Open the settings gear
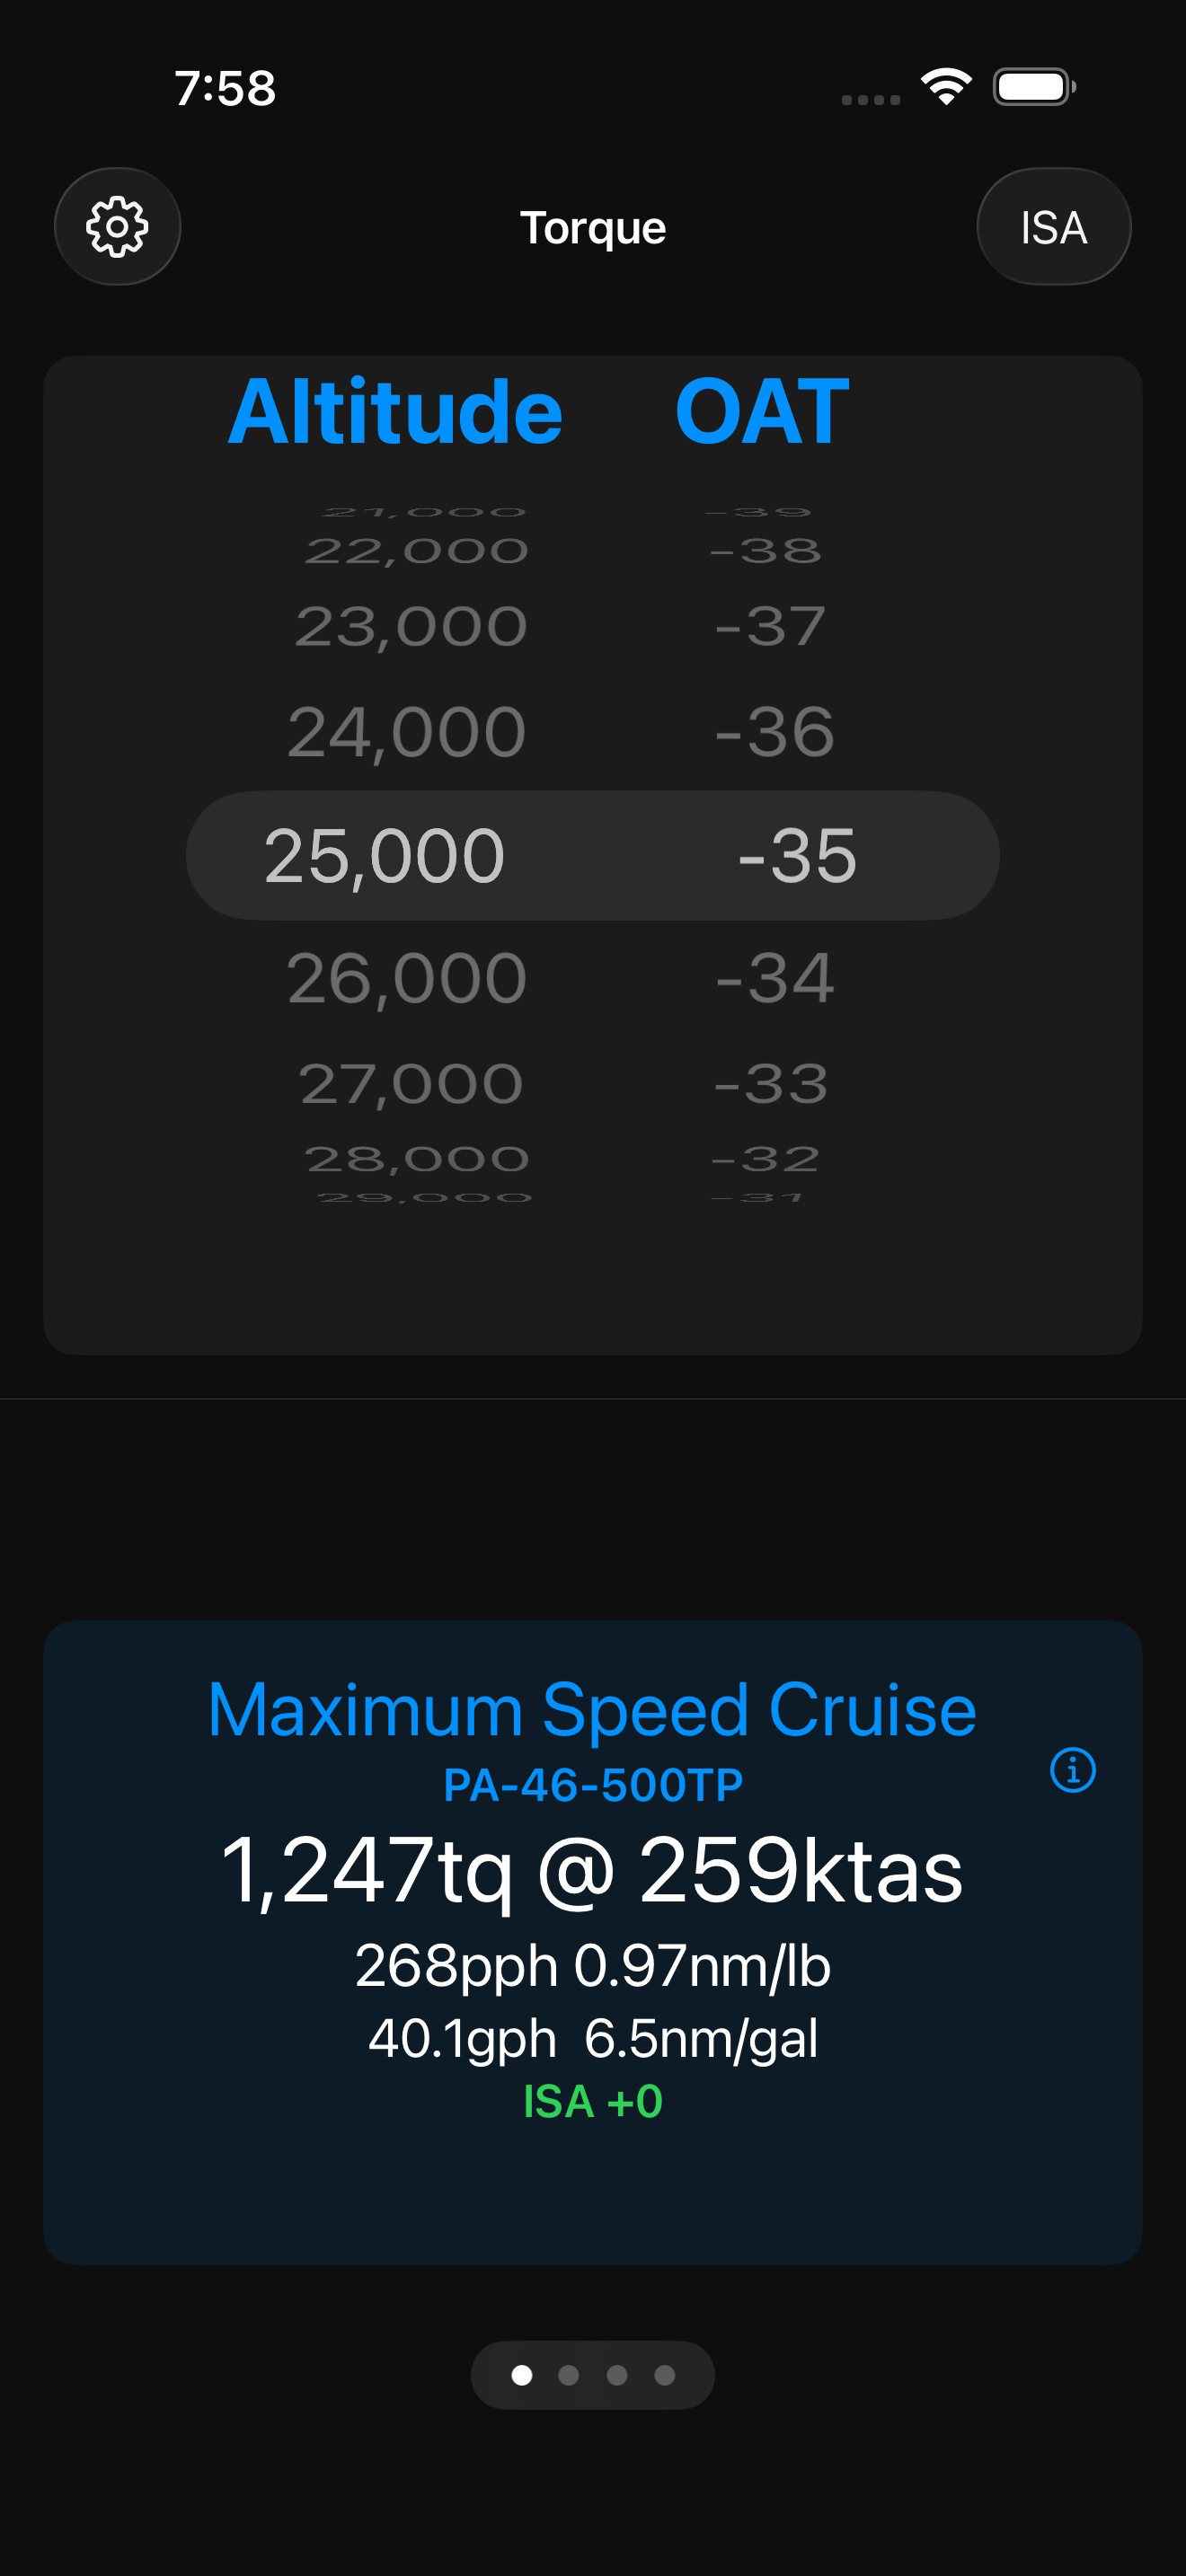 (117, 227)
